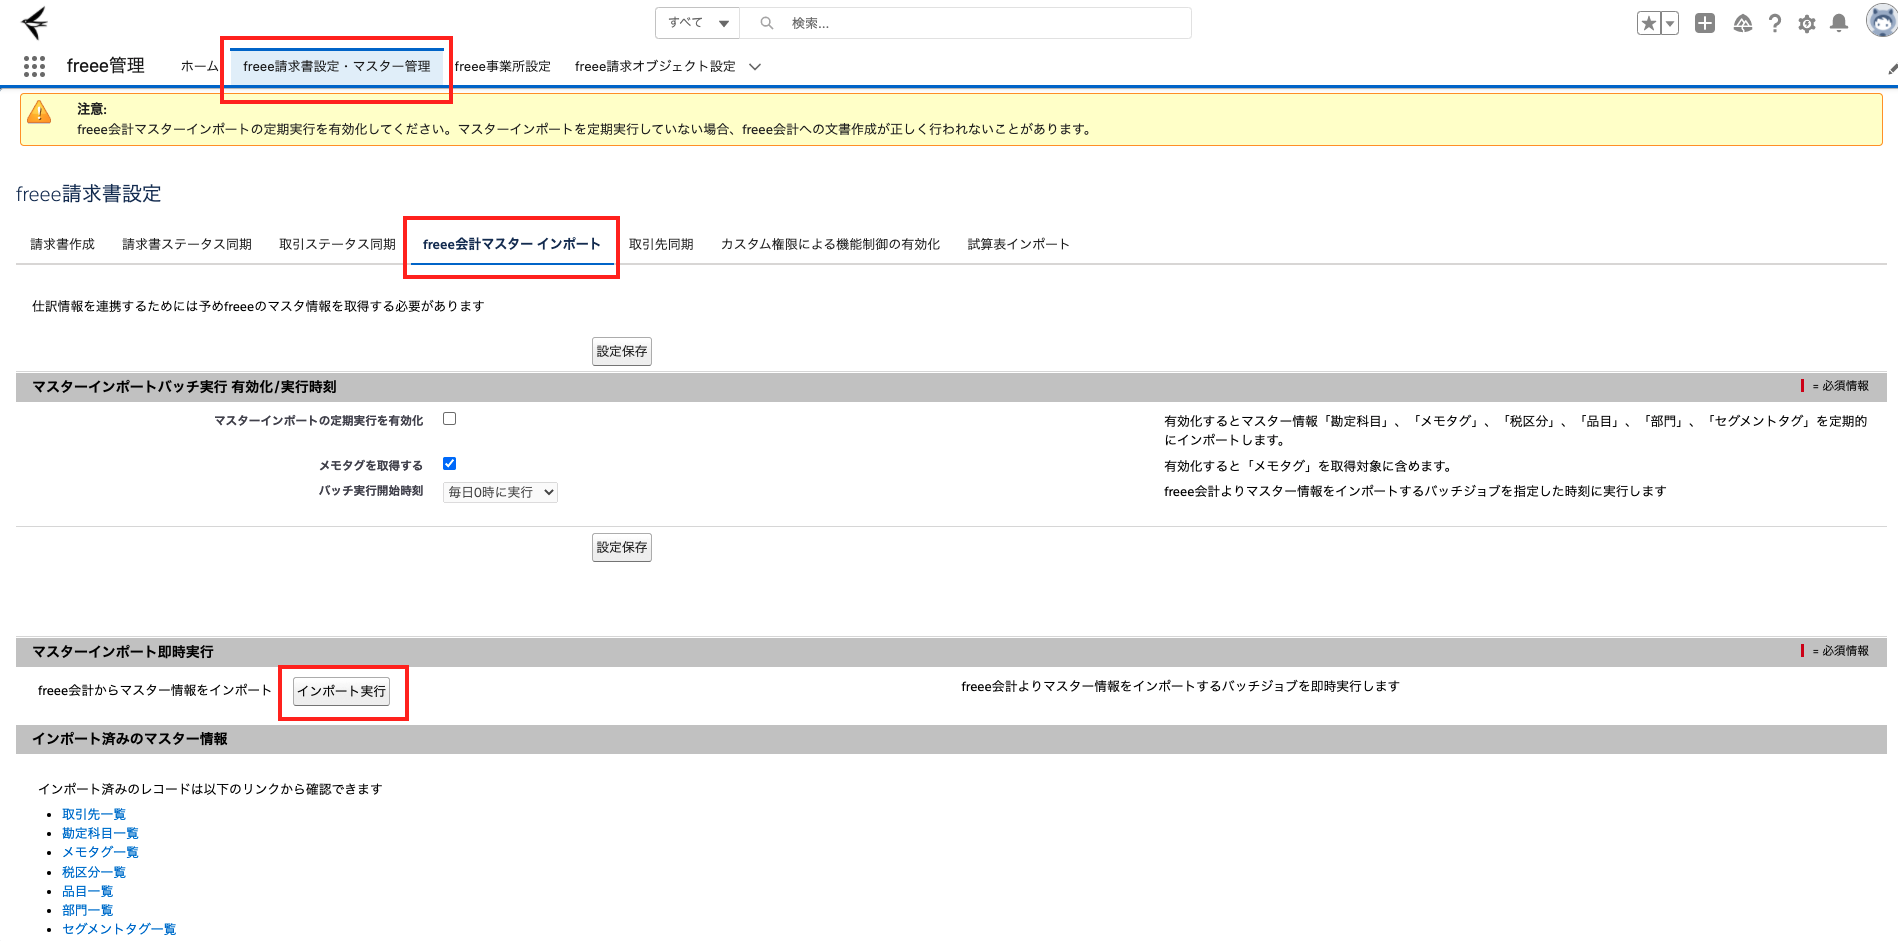Select the freee会計マスター インポート tab
The height and width of the screenshot is (941, 1898).
pyautogui.click(x=512, y=244)
